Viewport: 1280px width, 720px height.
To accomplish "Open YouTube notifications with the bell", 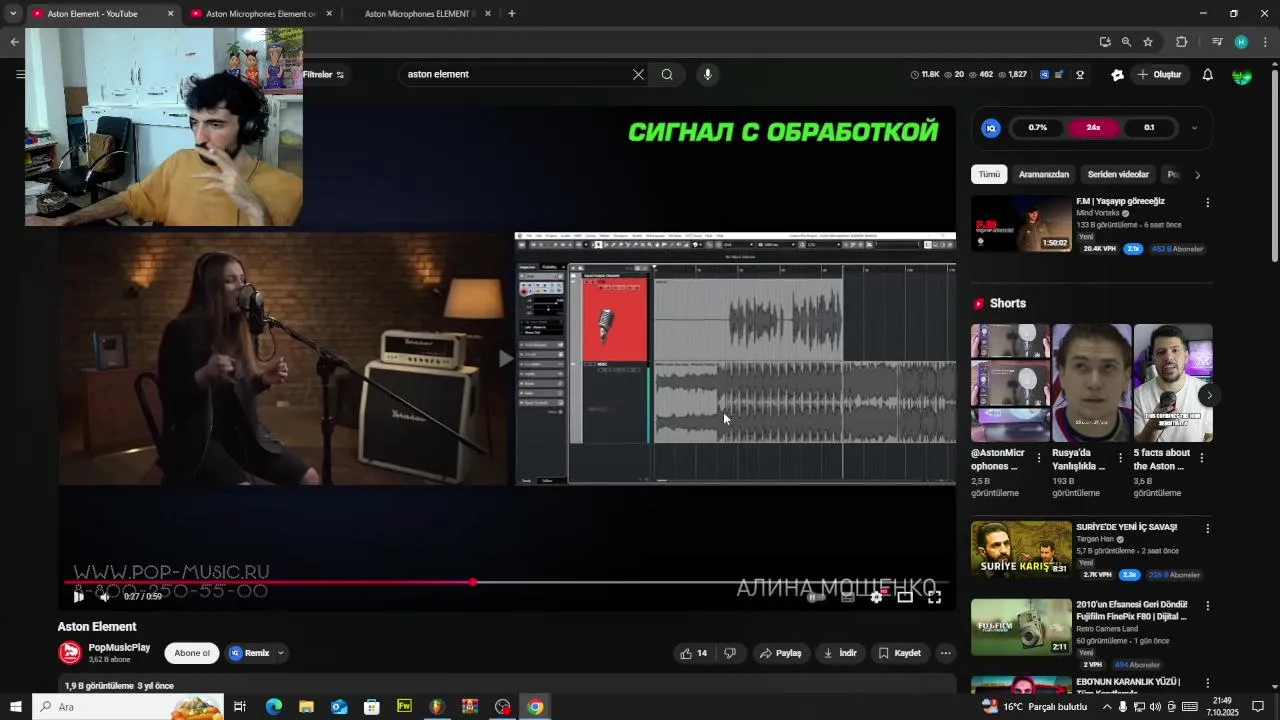I will [1207, 74].
